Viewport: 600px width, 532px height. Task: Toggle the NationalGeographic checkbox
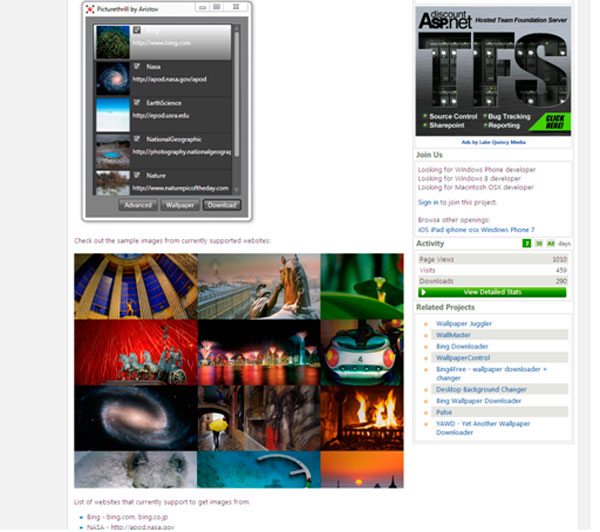pos(137,139)
